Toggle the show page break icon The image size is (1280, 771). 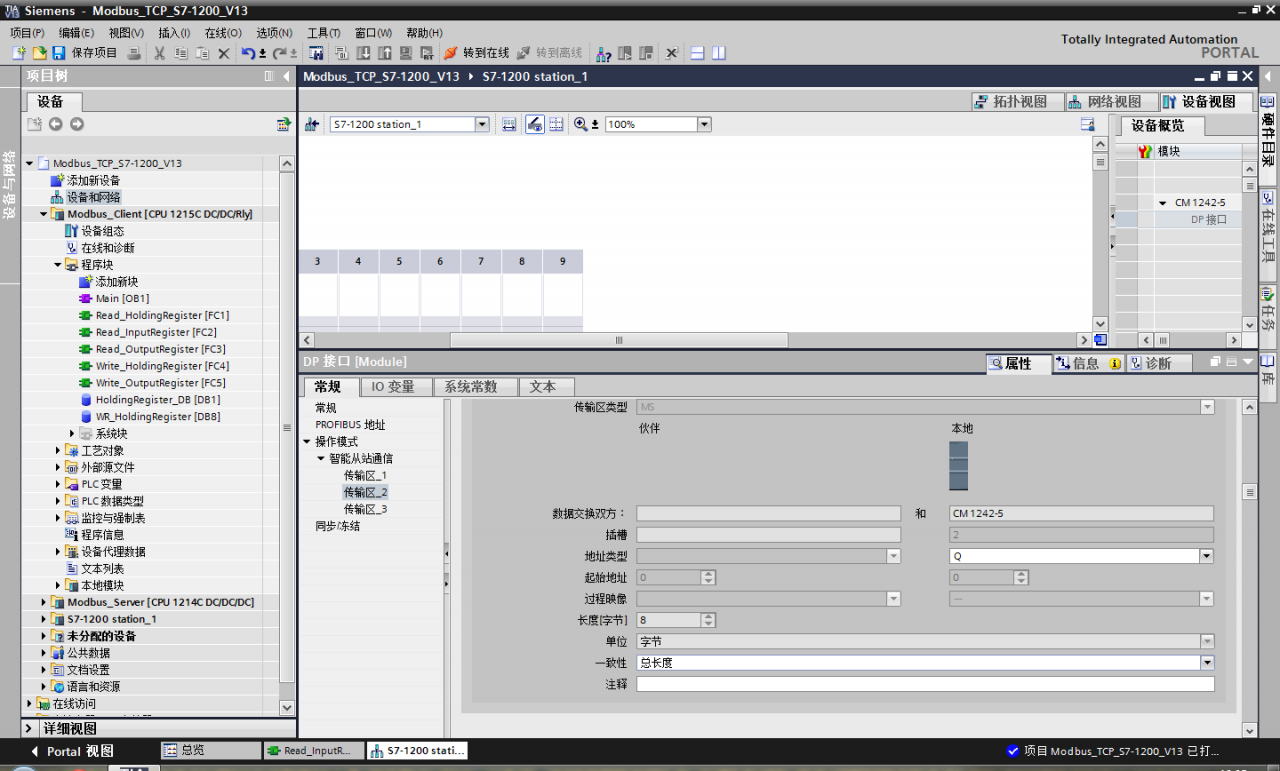[555, 124]
